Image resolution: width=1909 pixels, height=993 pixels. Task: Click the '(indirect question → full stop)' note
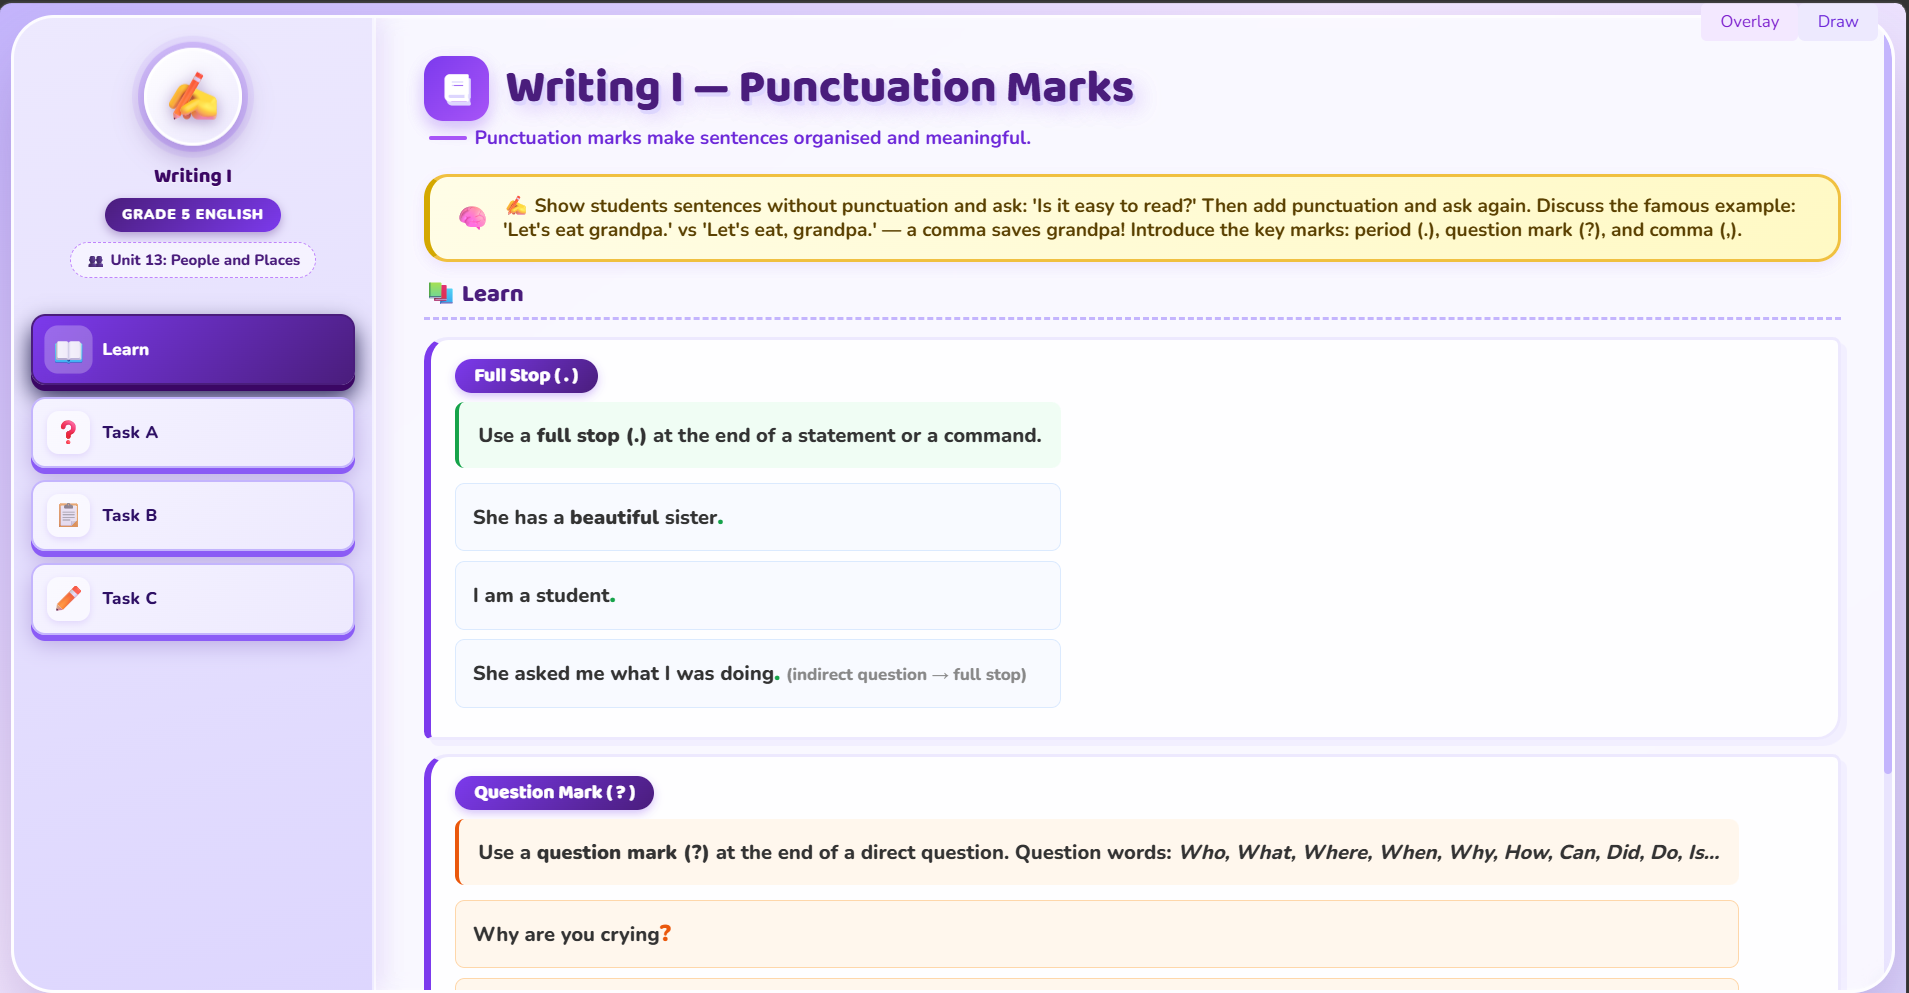(906, 675)
